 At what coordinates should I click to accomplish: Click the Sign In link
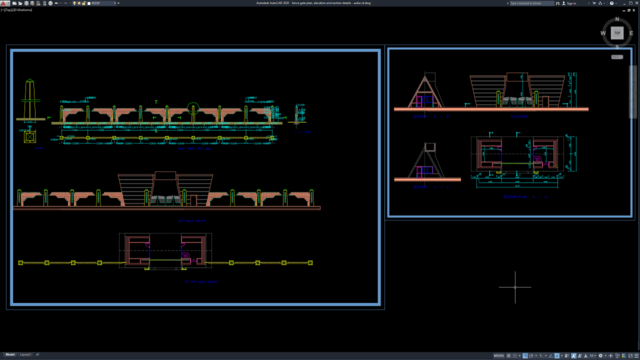pyautogui.click(x=571, y=3)
